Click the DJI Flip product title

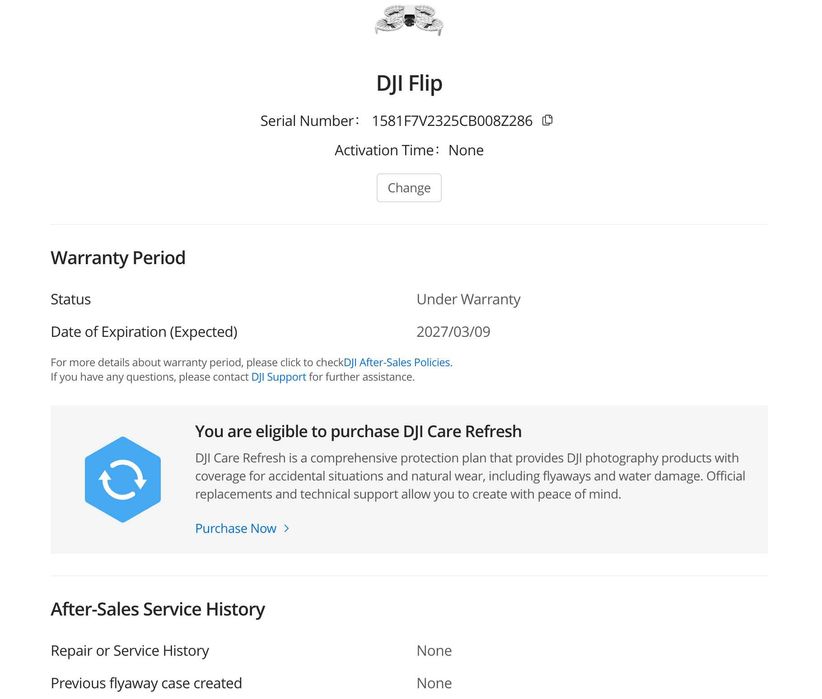pyautogui.click(x=409, y=83)
